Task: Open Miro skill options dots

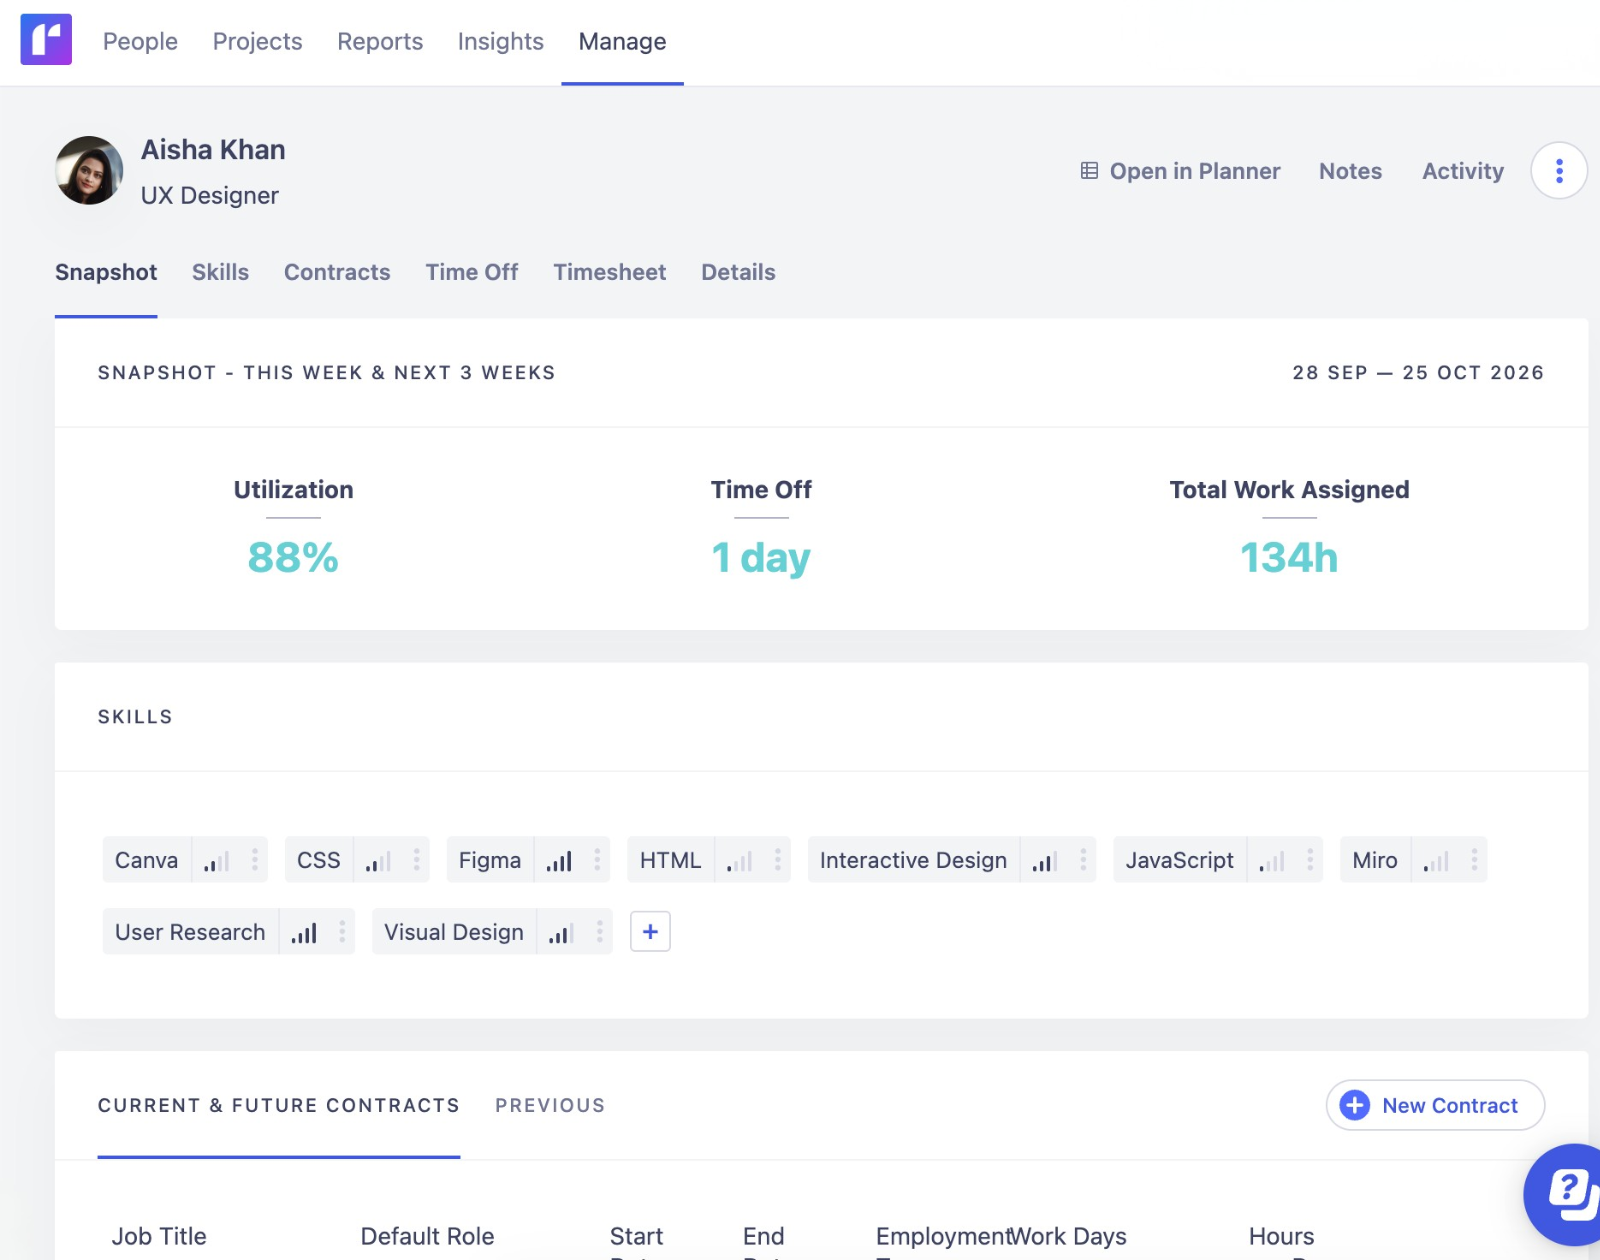Action: point(1475,860)
